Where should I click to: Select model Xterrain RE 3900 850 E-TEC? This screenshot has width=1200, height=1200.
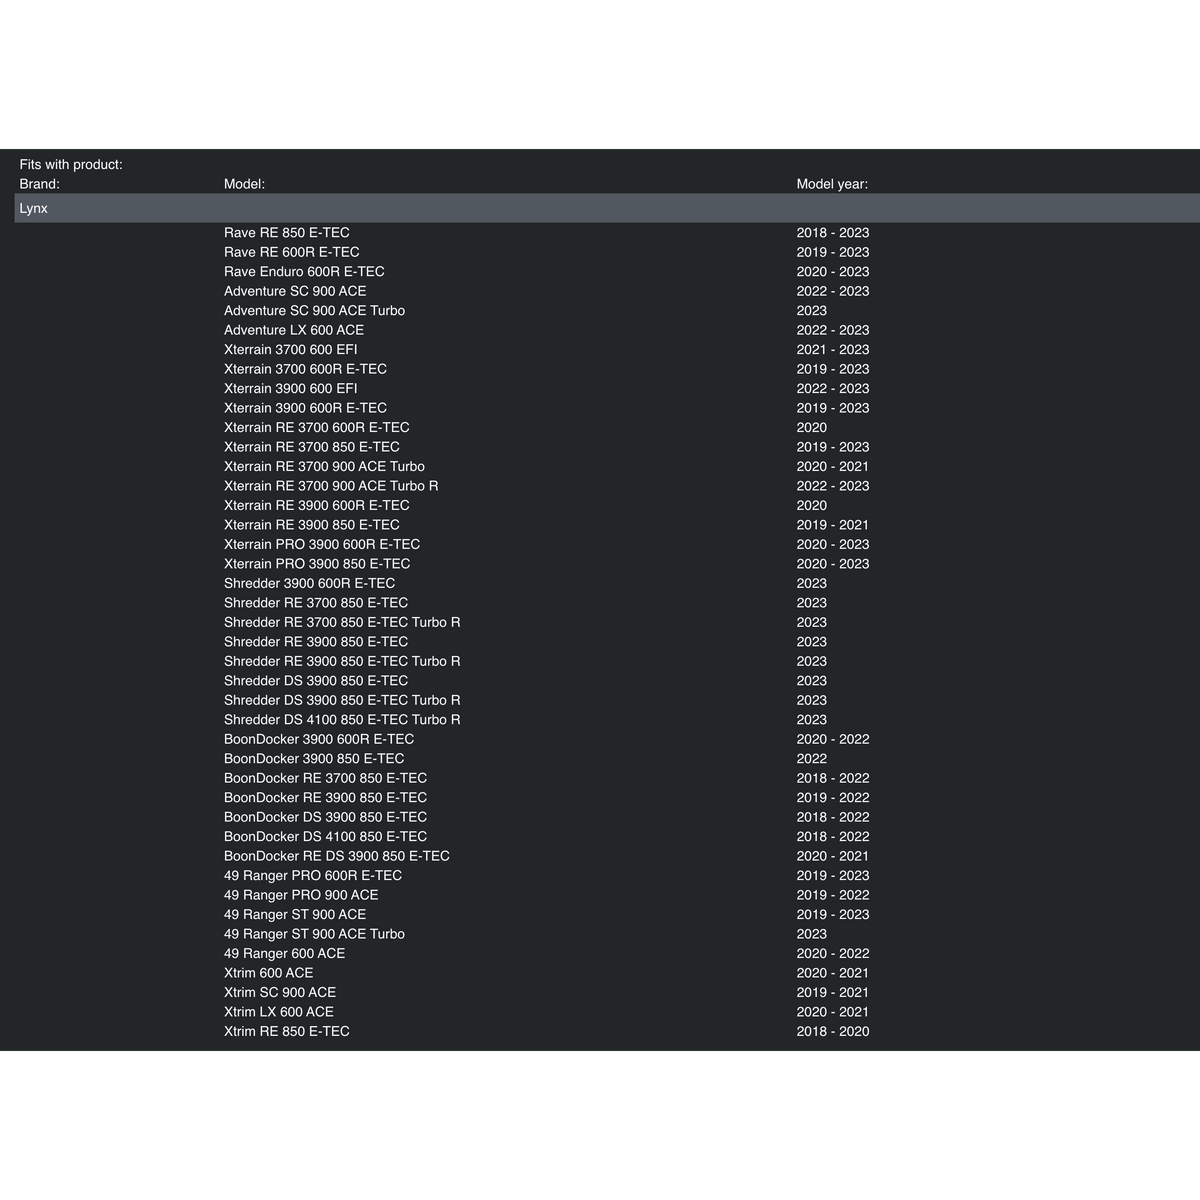(x=312, y=525)
